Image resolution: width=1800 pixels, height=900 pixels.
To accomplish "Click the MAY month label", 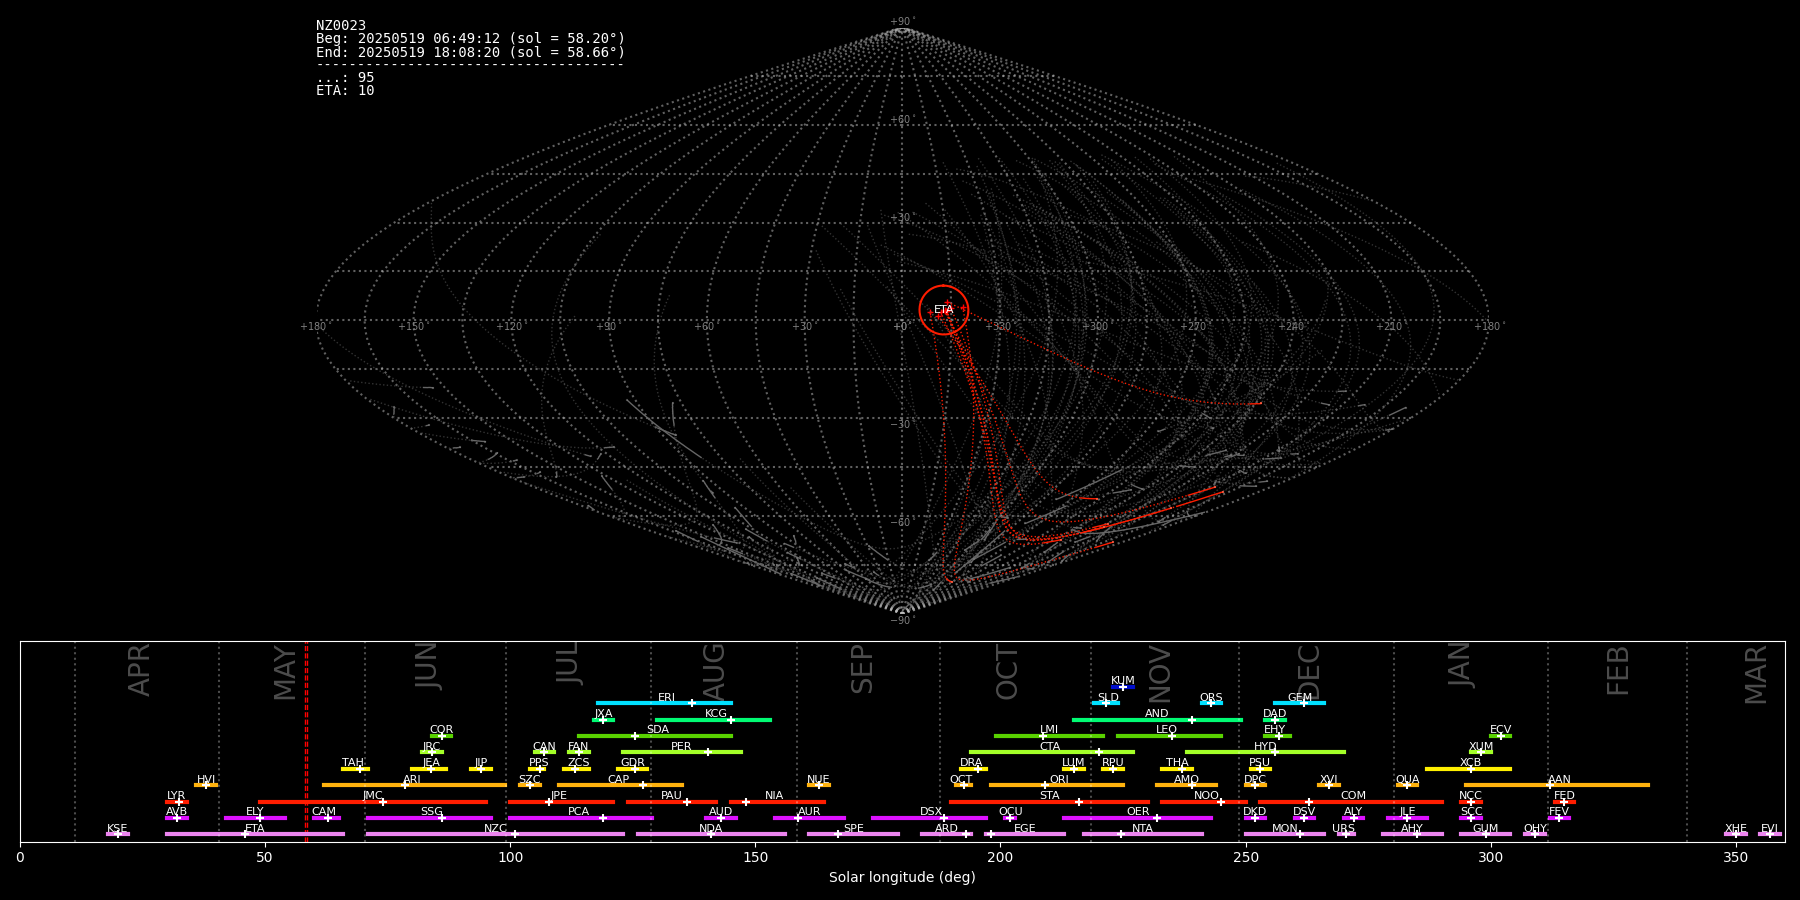I will pyautogui.click(x=285, y=673).
